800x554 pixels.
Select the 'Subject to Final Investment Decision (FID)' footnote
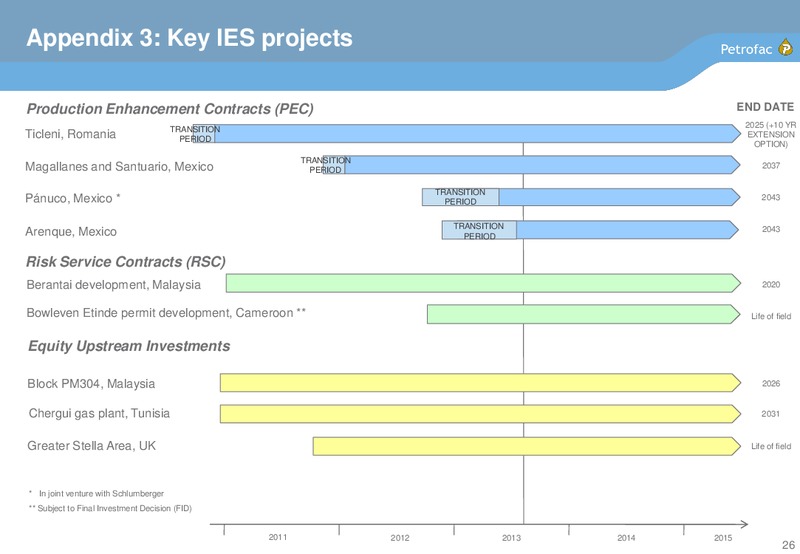click(115, 508)
